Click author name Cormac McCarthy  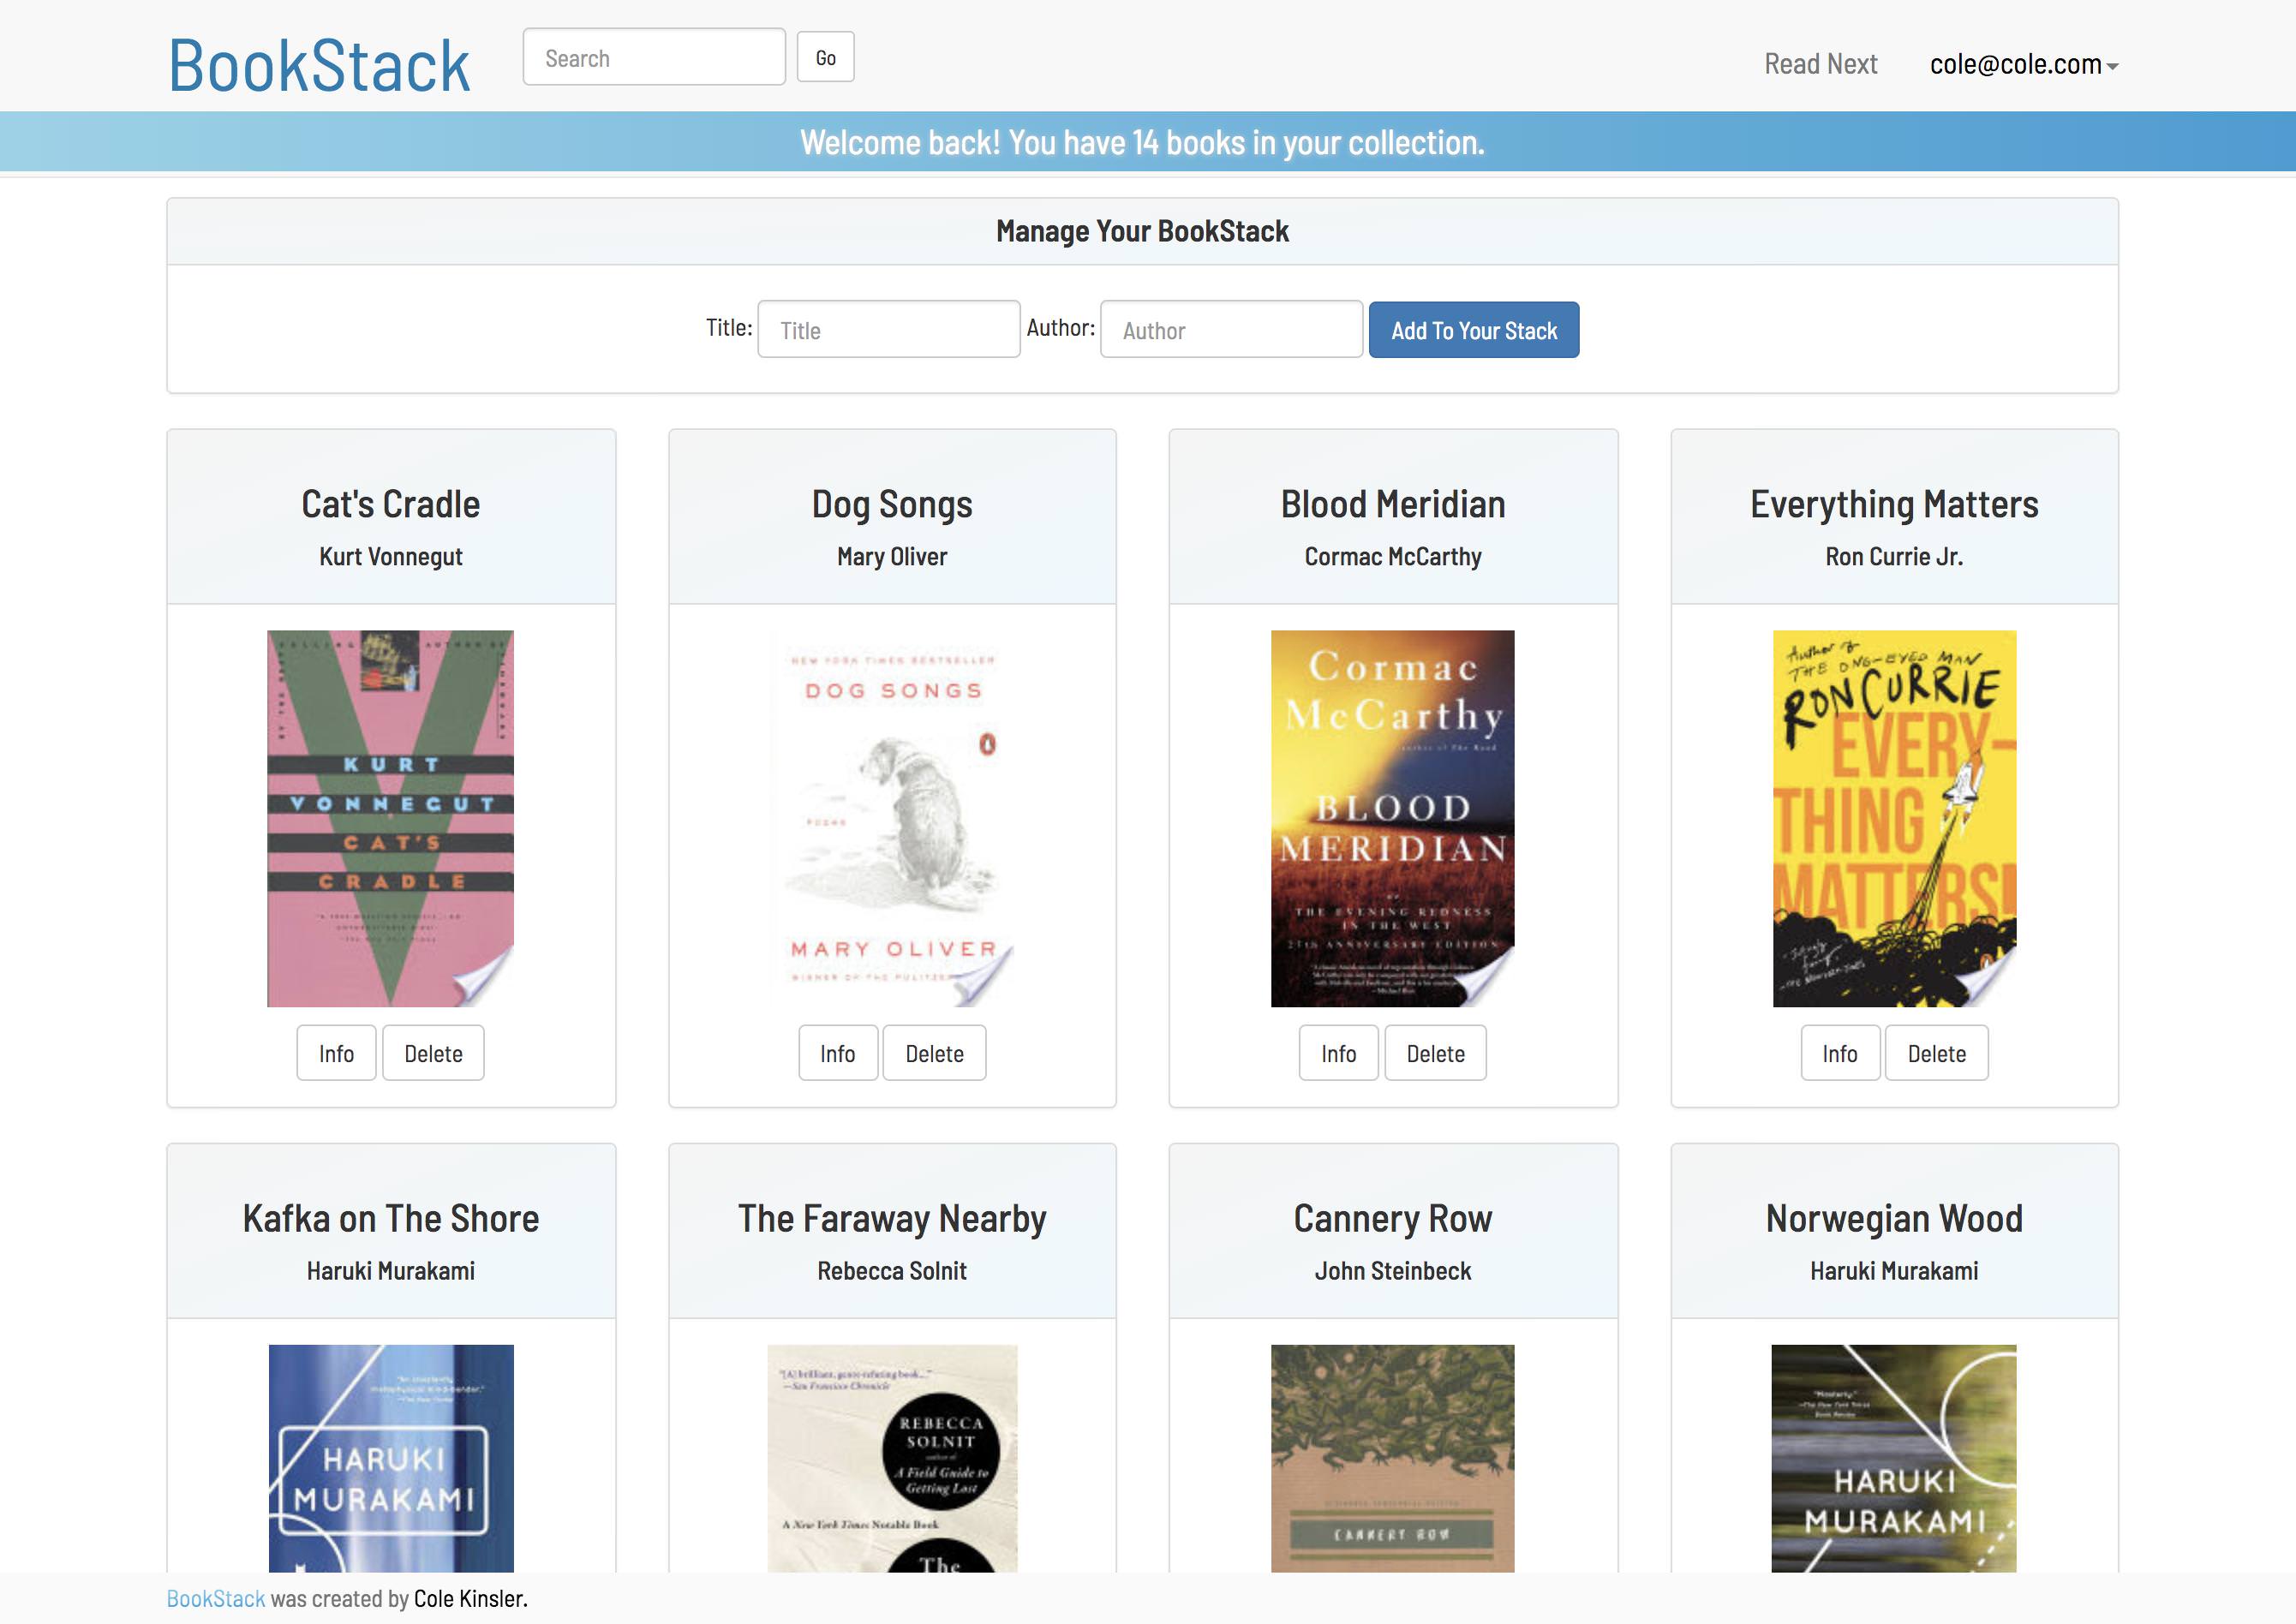(x=1393, y=556)
